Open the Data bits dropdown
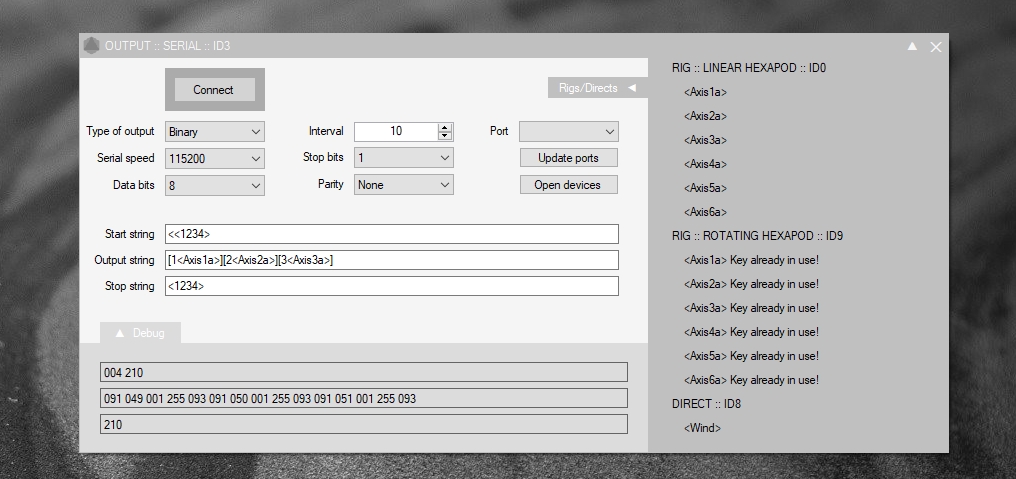Viewport: 1016px width, 479px height. point(214,185)
